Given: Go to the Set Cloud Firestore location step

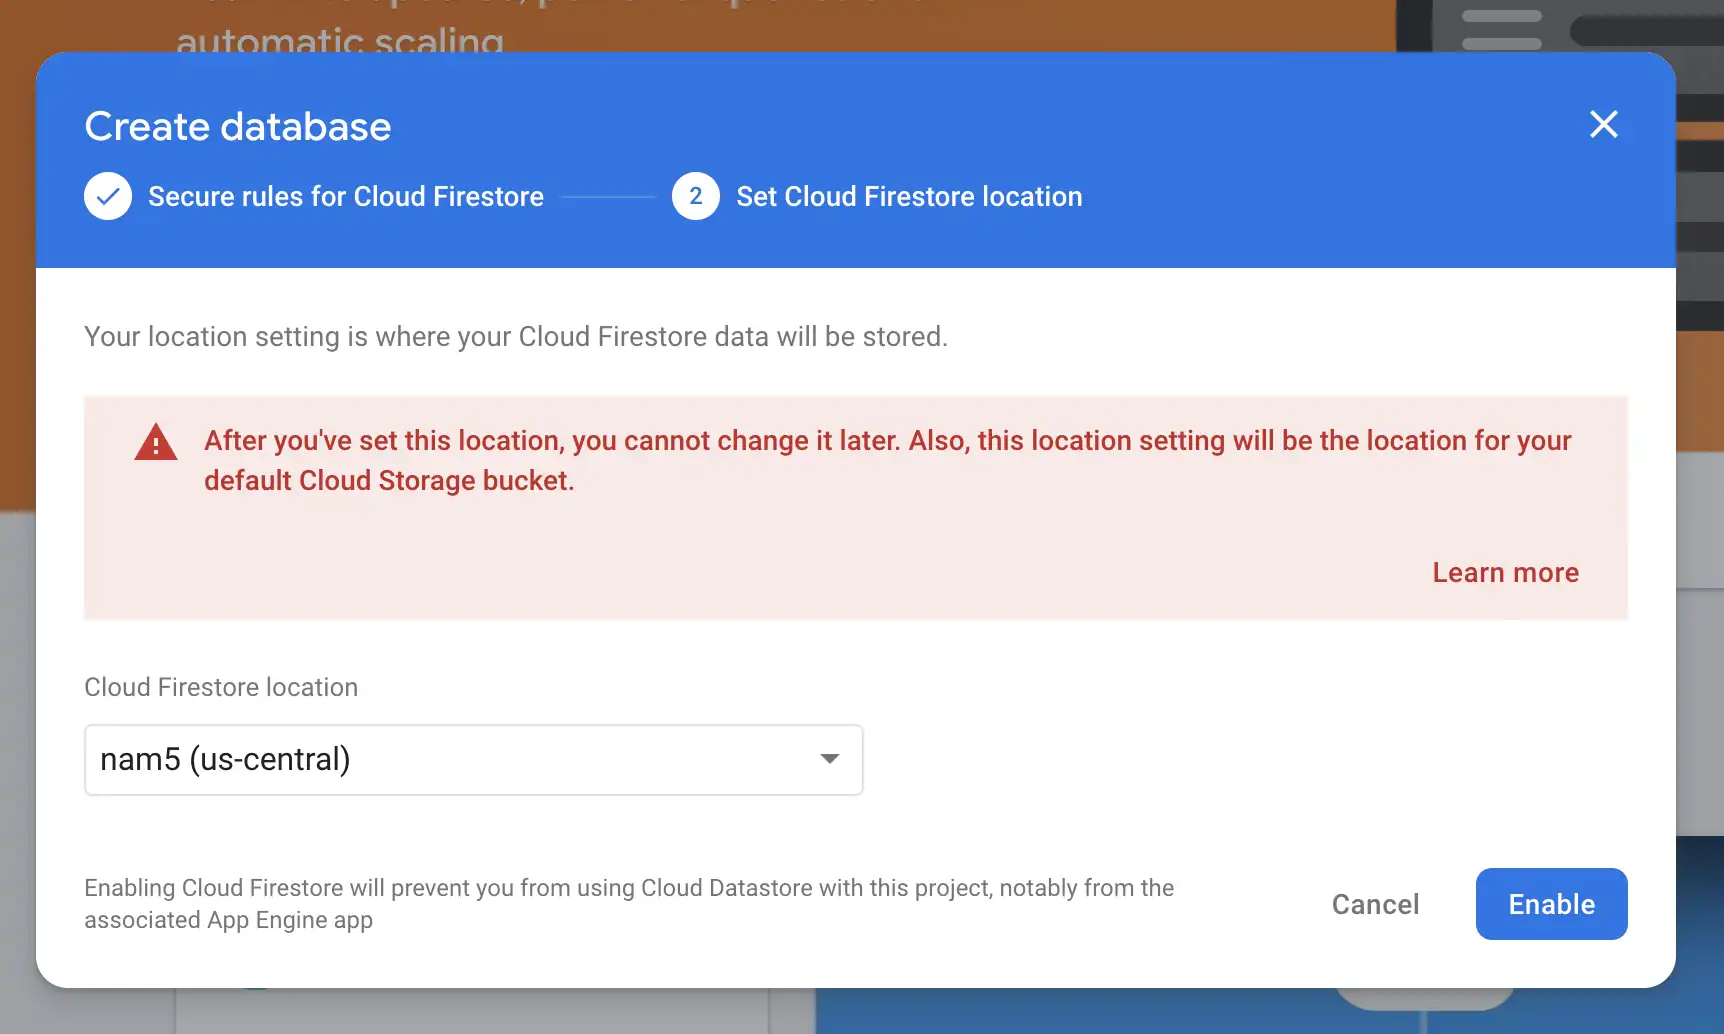Looking at the screenshot, I should tap(908, 196).
